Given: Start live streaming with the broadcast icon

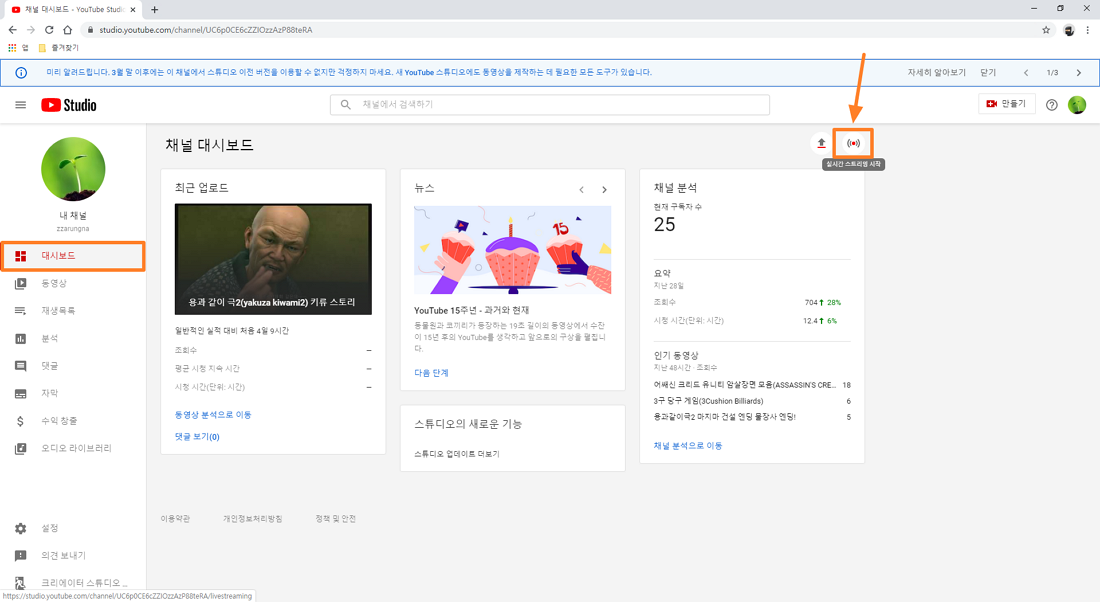Looking at the screenshot, I should (x=853, y=143).
